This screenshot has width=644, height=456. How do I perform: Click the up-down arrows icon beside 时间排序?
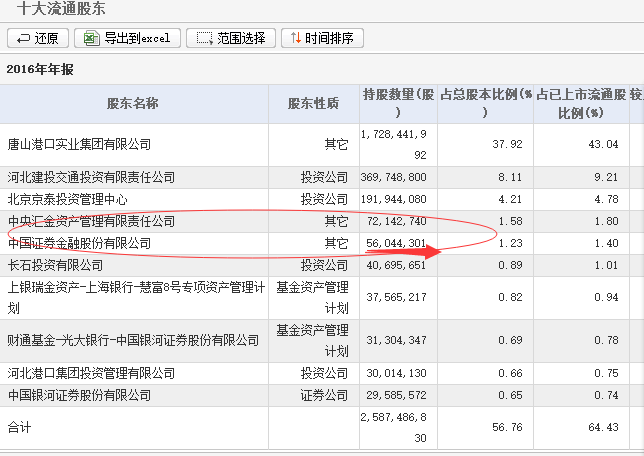[x=296, y=38]
